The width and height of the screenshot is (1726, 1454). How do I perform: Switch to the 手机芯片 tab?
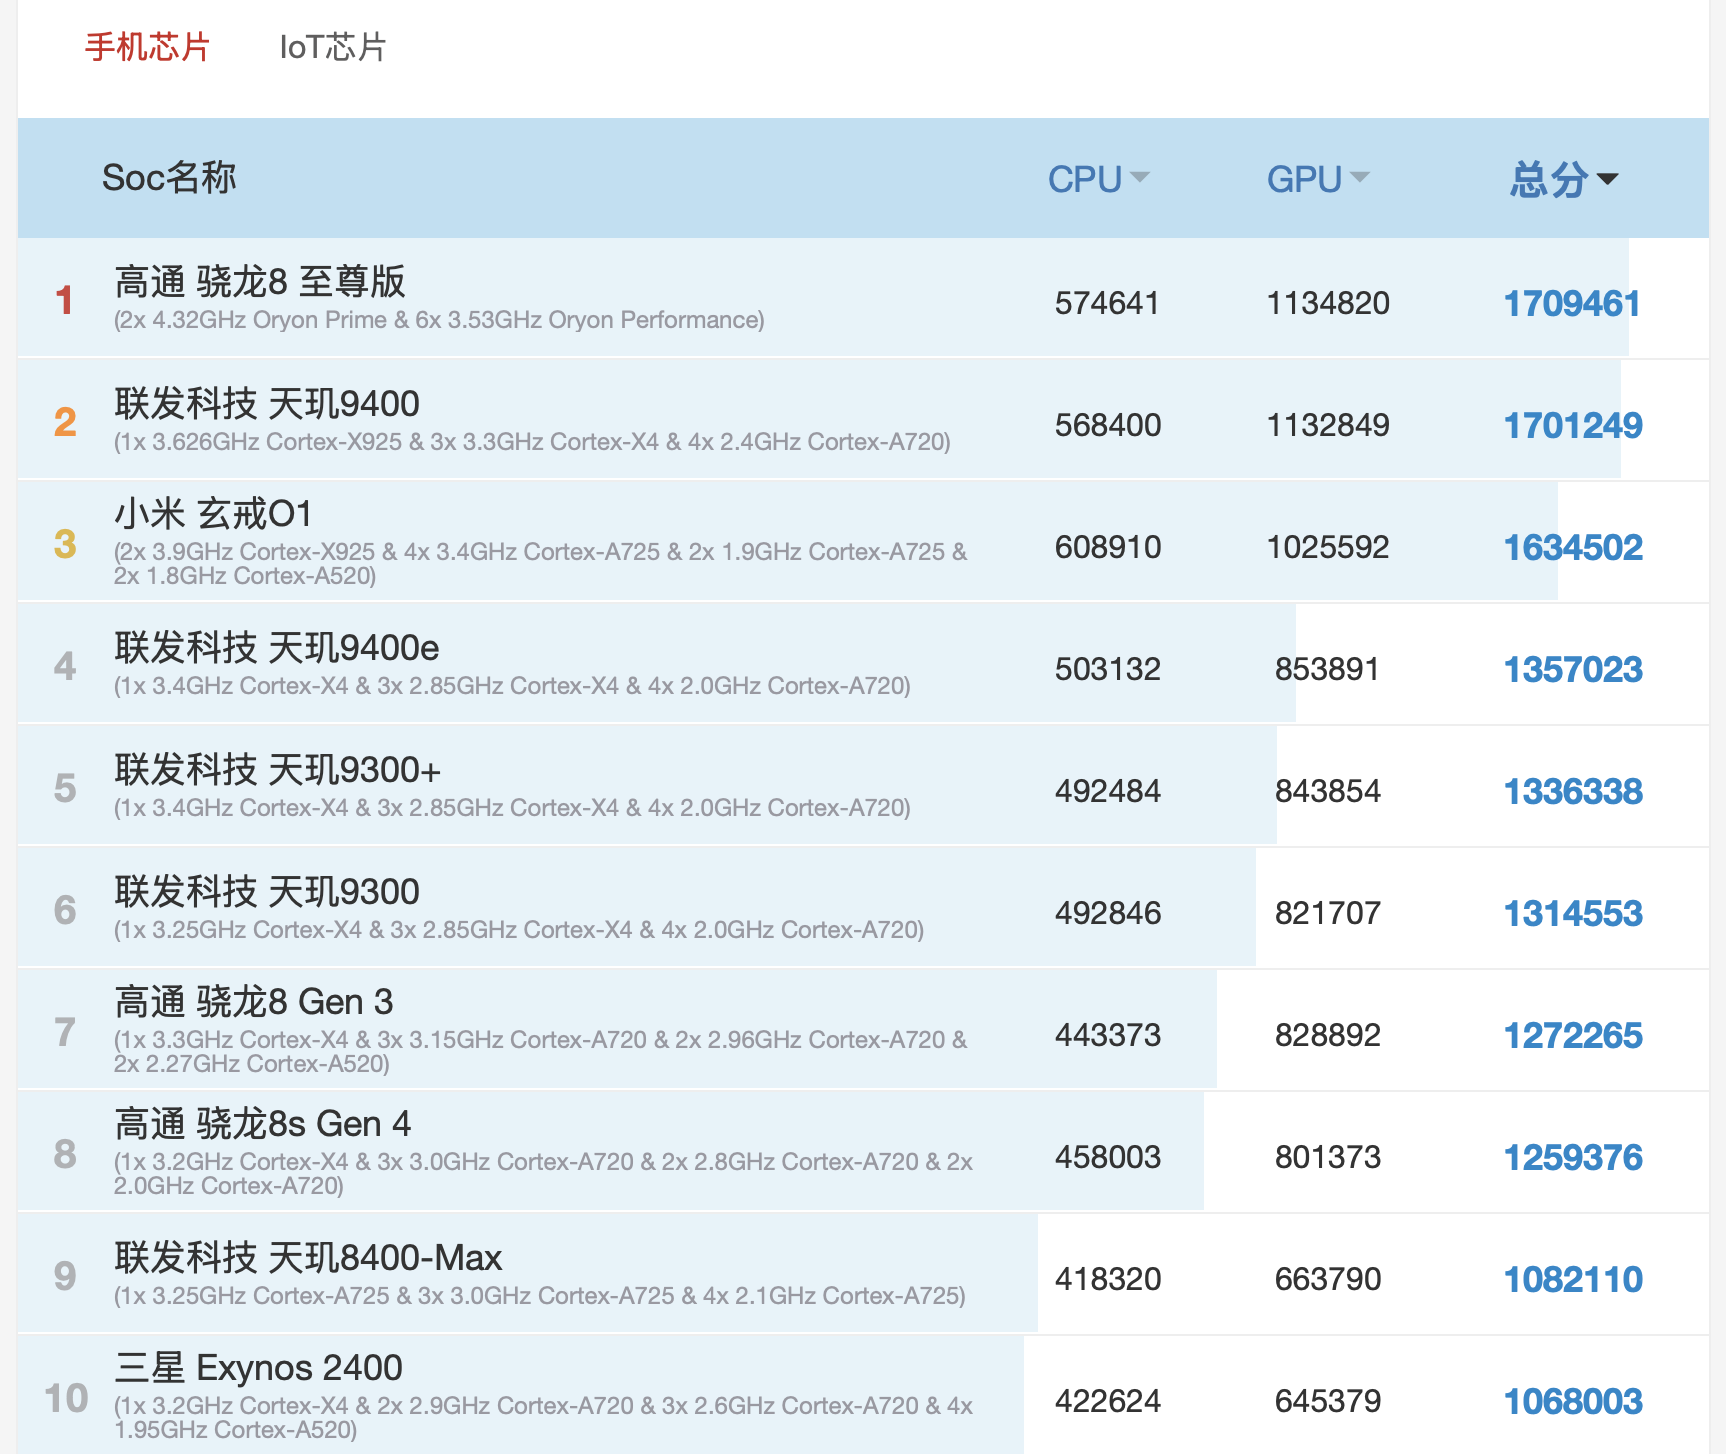tap(147, 47)
